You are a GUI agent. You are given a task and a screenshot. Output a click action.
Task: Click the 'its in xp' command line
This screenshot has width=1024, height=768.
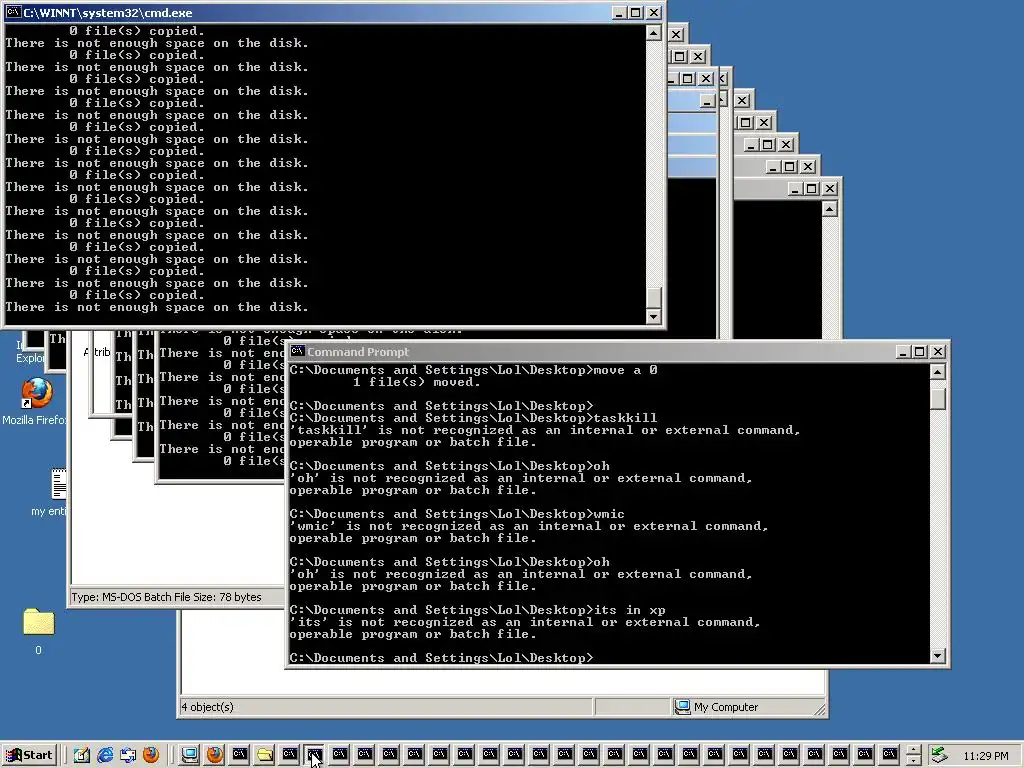click(477, 610)
